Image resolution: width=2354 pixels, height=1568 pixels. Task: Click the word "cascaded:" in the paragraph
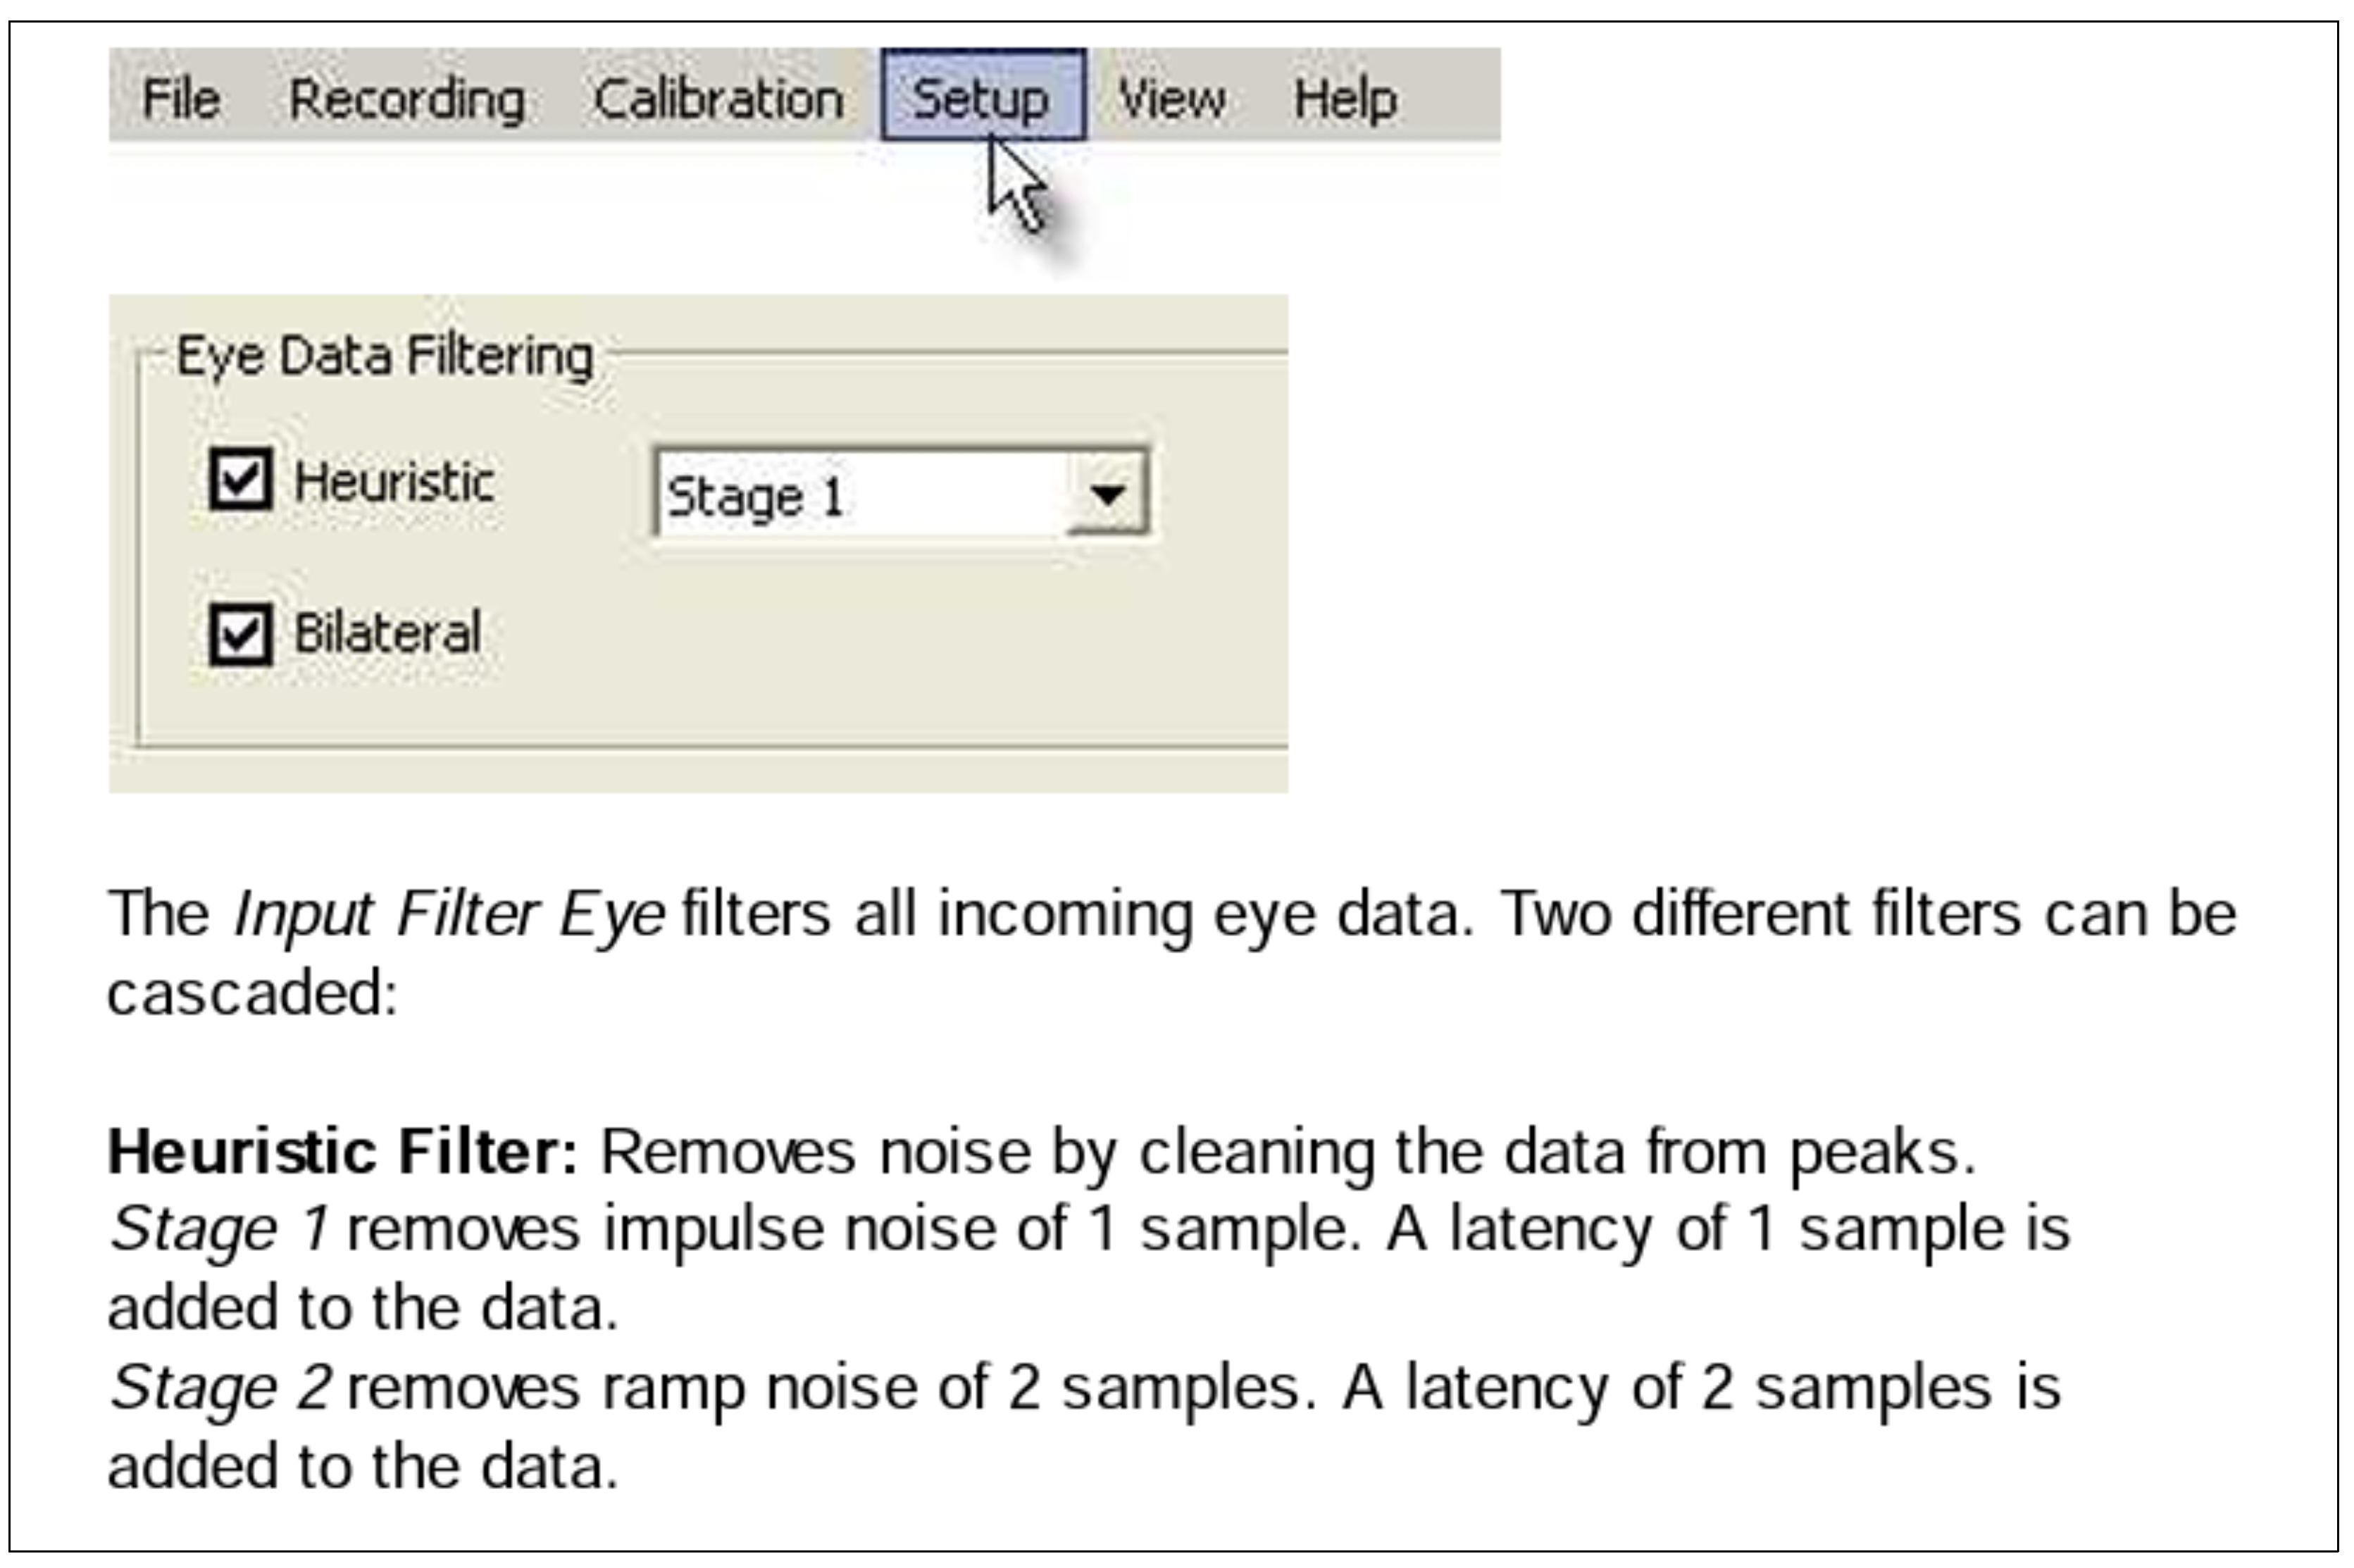(x=252, y=993)
